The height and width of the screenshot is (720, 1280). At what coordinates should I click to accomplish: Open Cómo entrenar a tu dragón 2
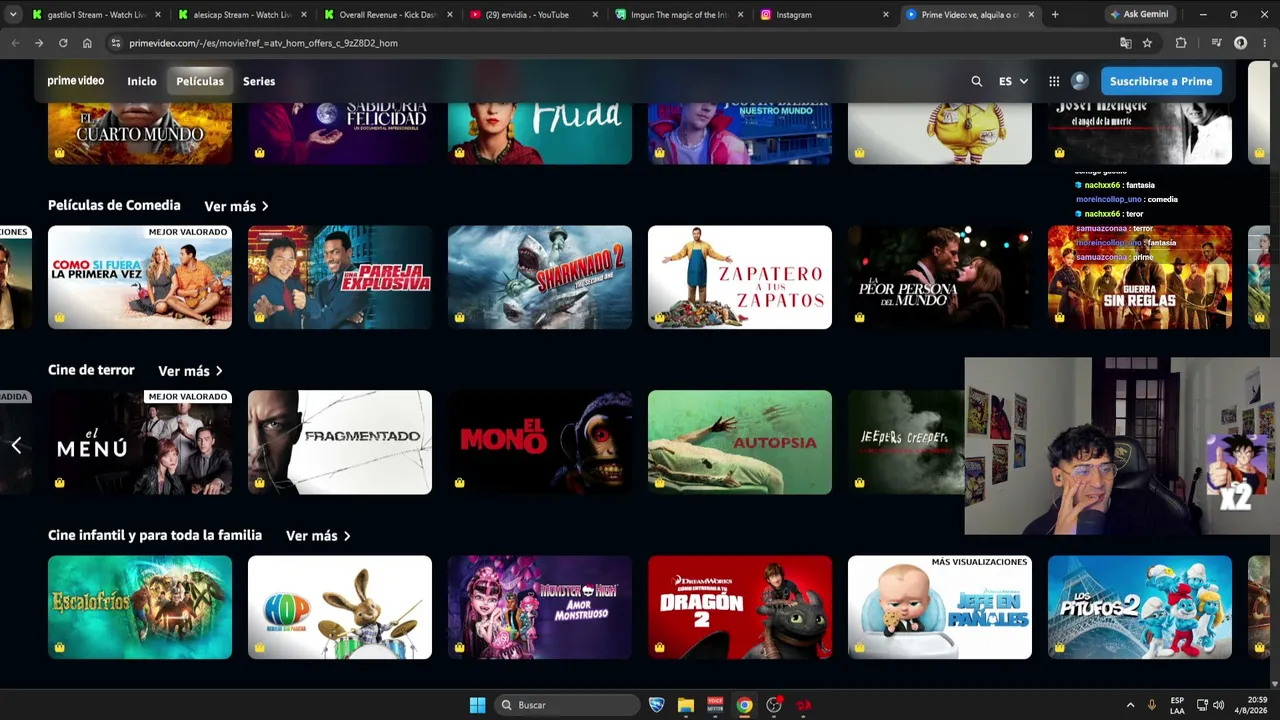740,607
